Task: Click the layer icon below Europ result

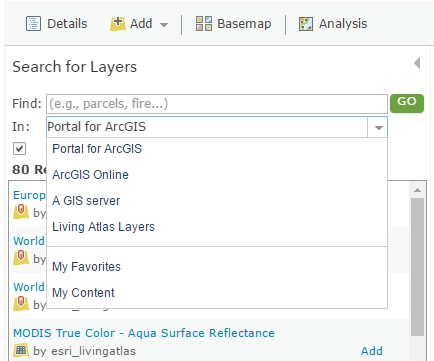Action: 21,212
